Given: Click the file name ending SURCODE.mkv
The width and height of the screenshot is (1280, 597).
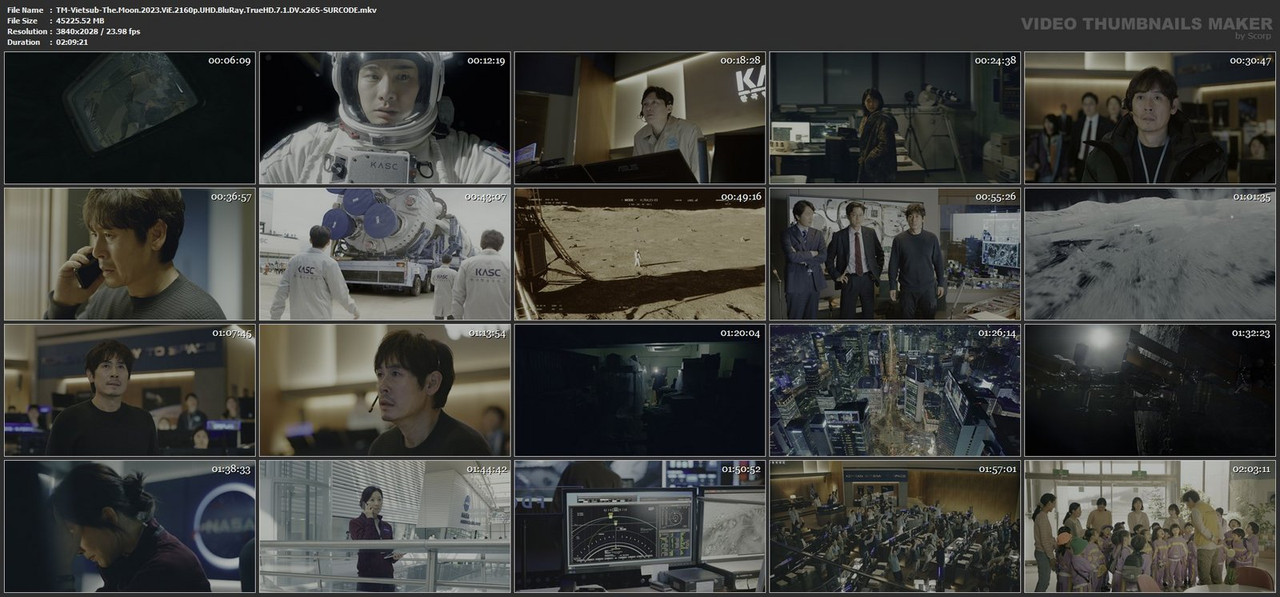Looking at the screenshot, I should (x=217, y=9).
